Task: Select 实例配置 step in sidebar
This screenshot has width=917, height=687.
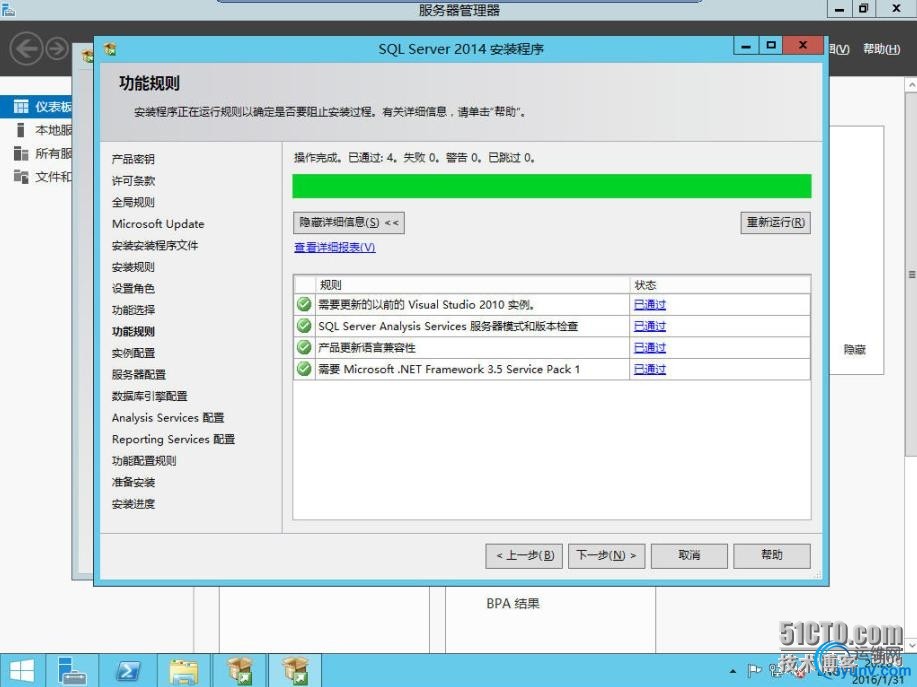Action: [x=133, y=353]
